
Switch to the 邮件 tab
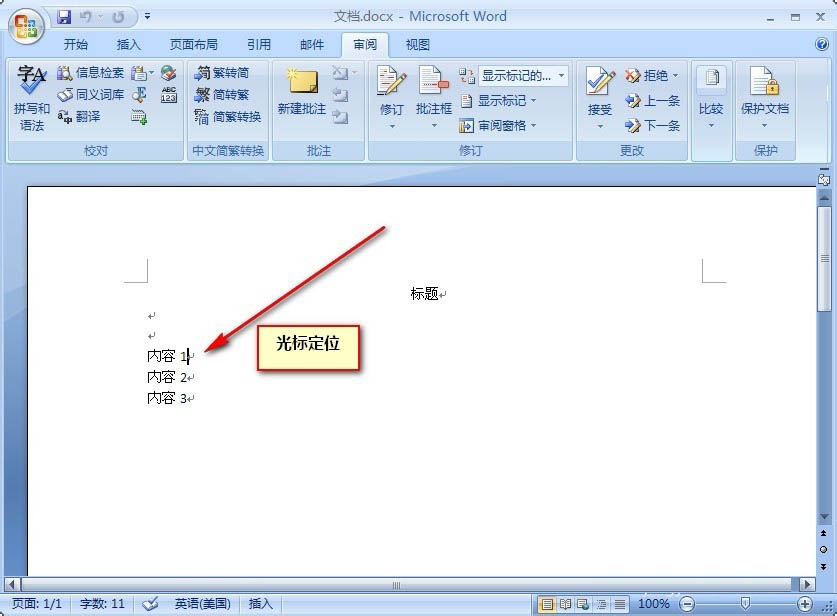(x=312, y=45)
